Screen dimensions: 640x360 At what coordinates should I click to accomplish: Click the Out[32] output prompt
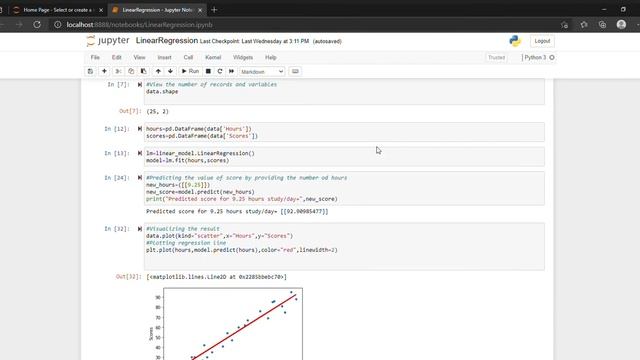[x=128, y=277]
